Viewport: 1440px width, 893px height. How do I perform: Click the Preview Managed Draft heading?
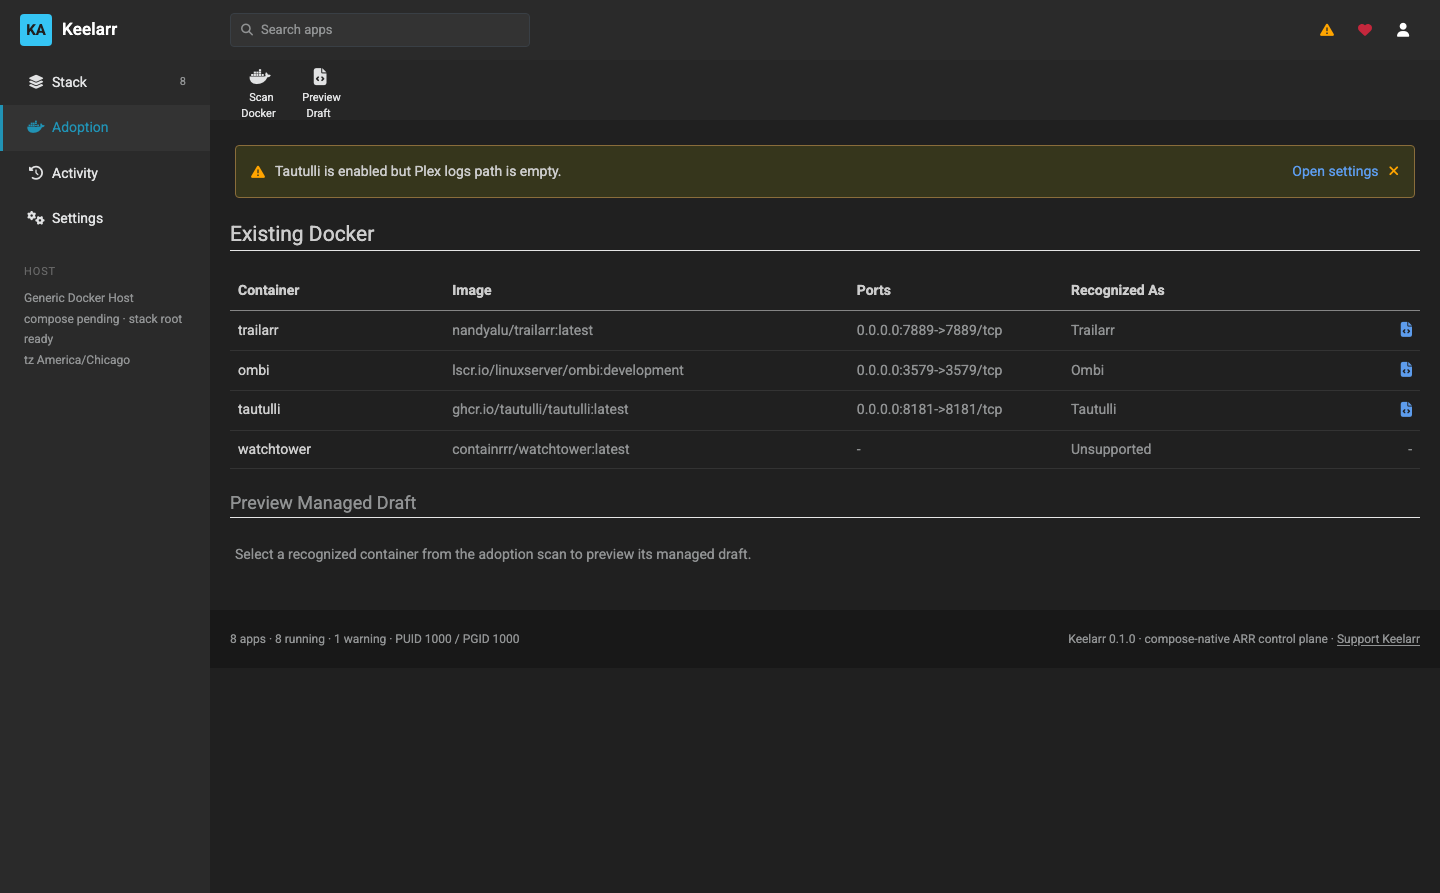pyautogui.click(x=323, y=503)
